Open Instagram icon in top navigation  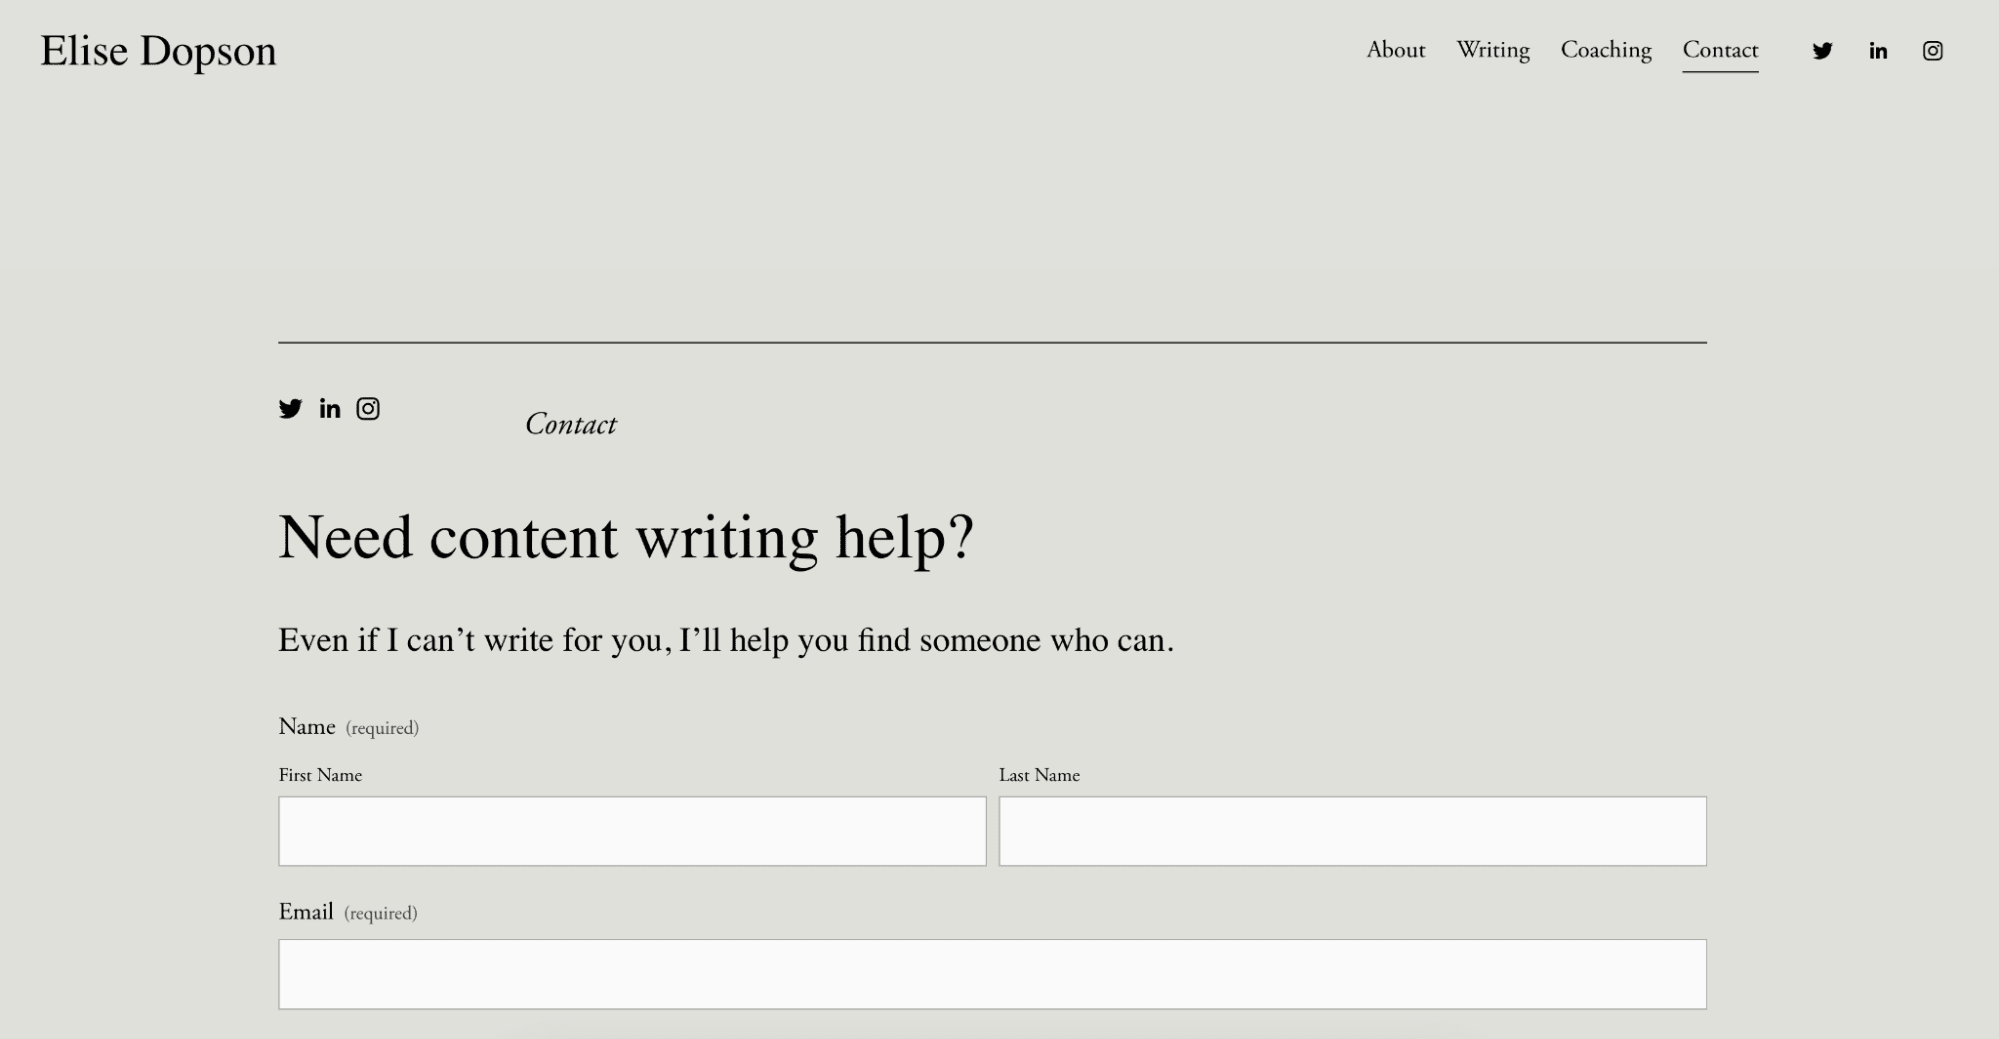1932,51
